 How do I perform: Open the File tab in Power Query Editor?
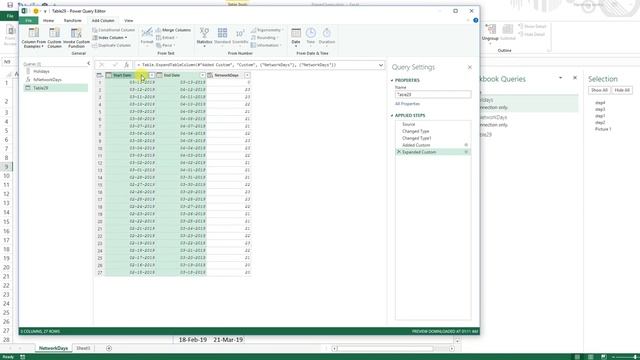28,20
